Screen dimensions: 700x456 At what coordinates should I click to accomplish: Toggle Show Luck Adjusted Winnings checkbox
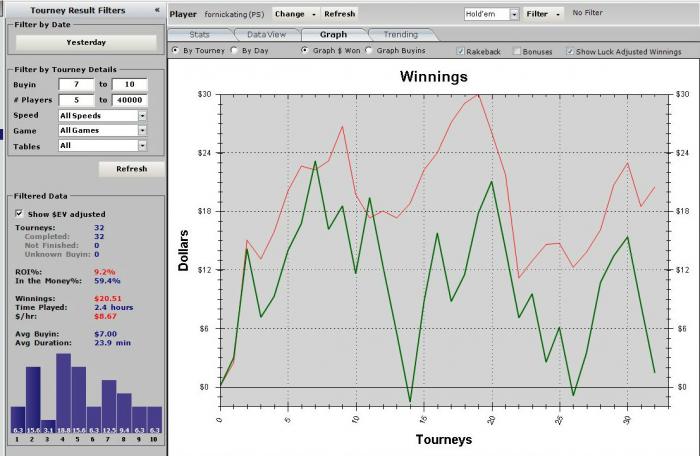[570, 51]
